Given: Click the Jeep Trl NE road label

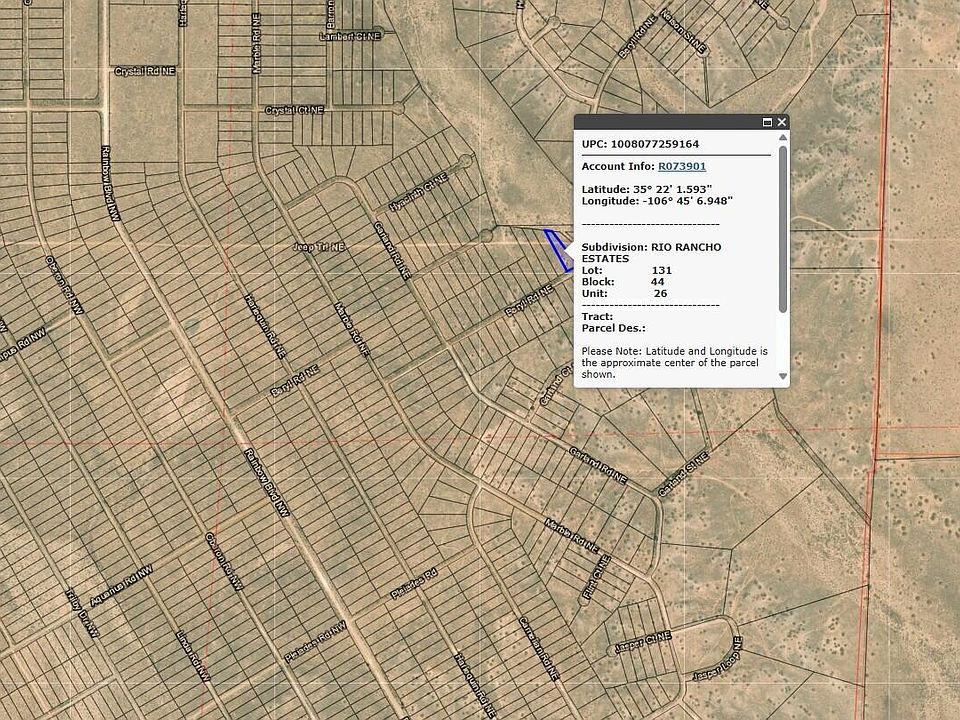Looking at the screenshot, I should coord(319,247).
